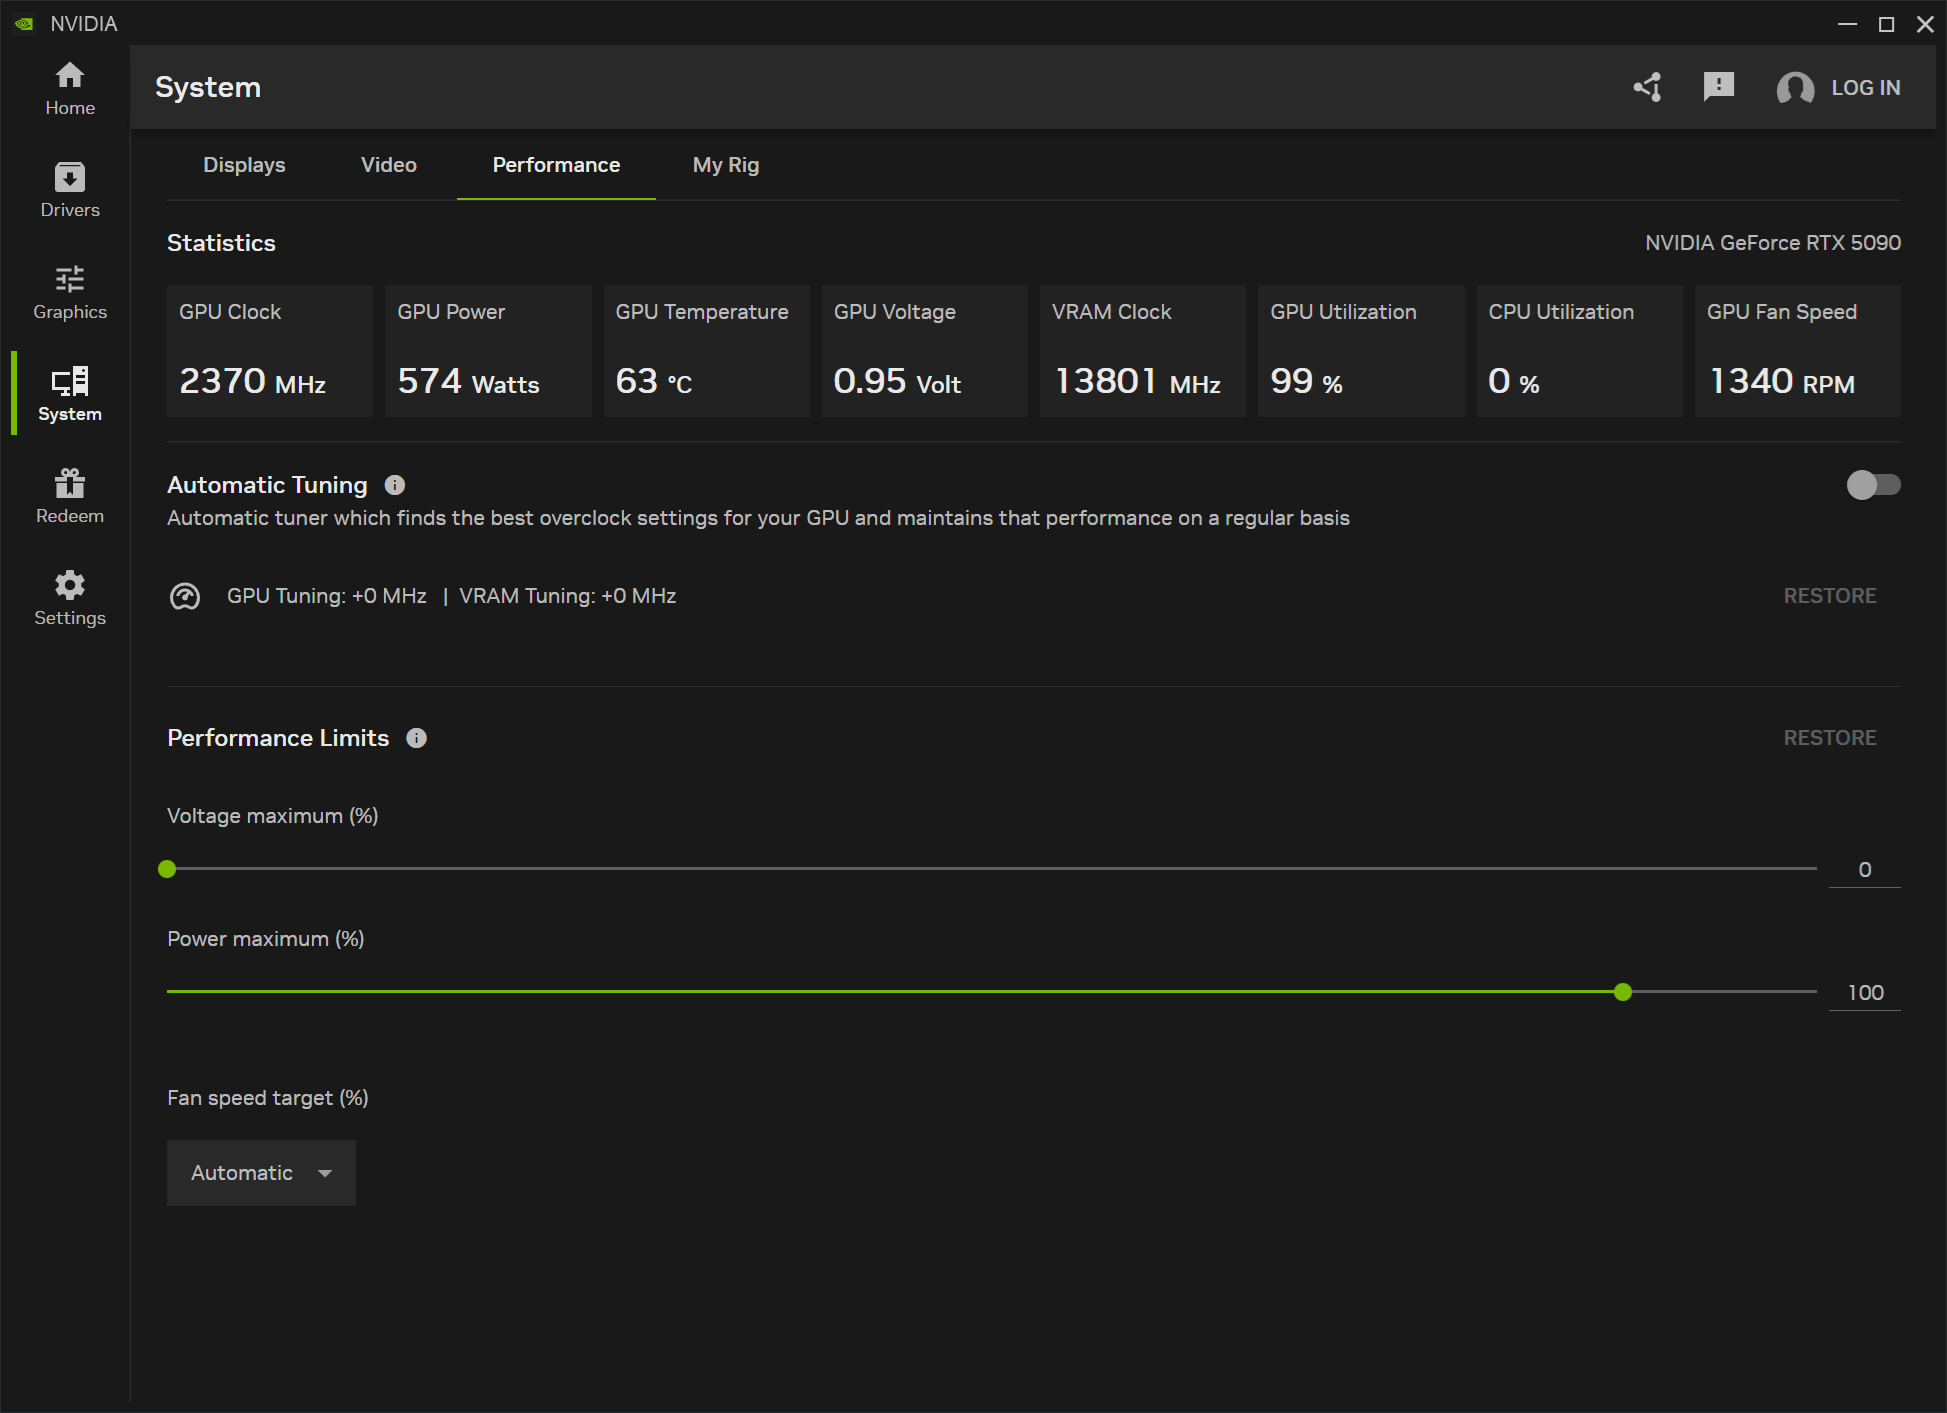The image size is (1947, 1413).
Task: Click the 'VRAM Tuning: +0 MHz' text
Action: pos(567,596)
